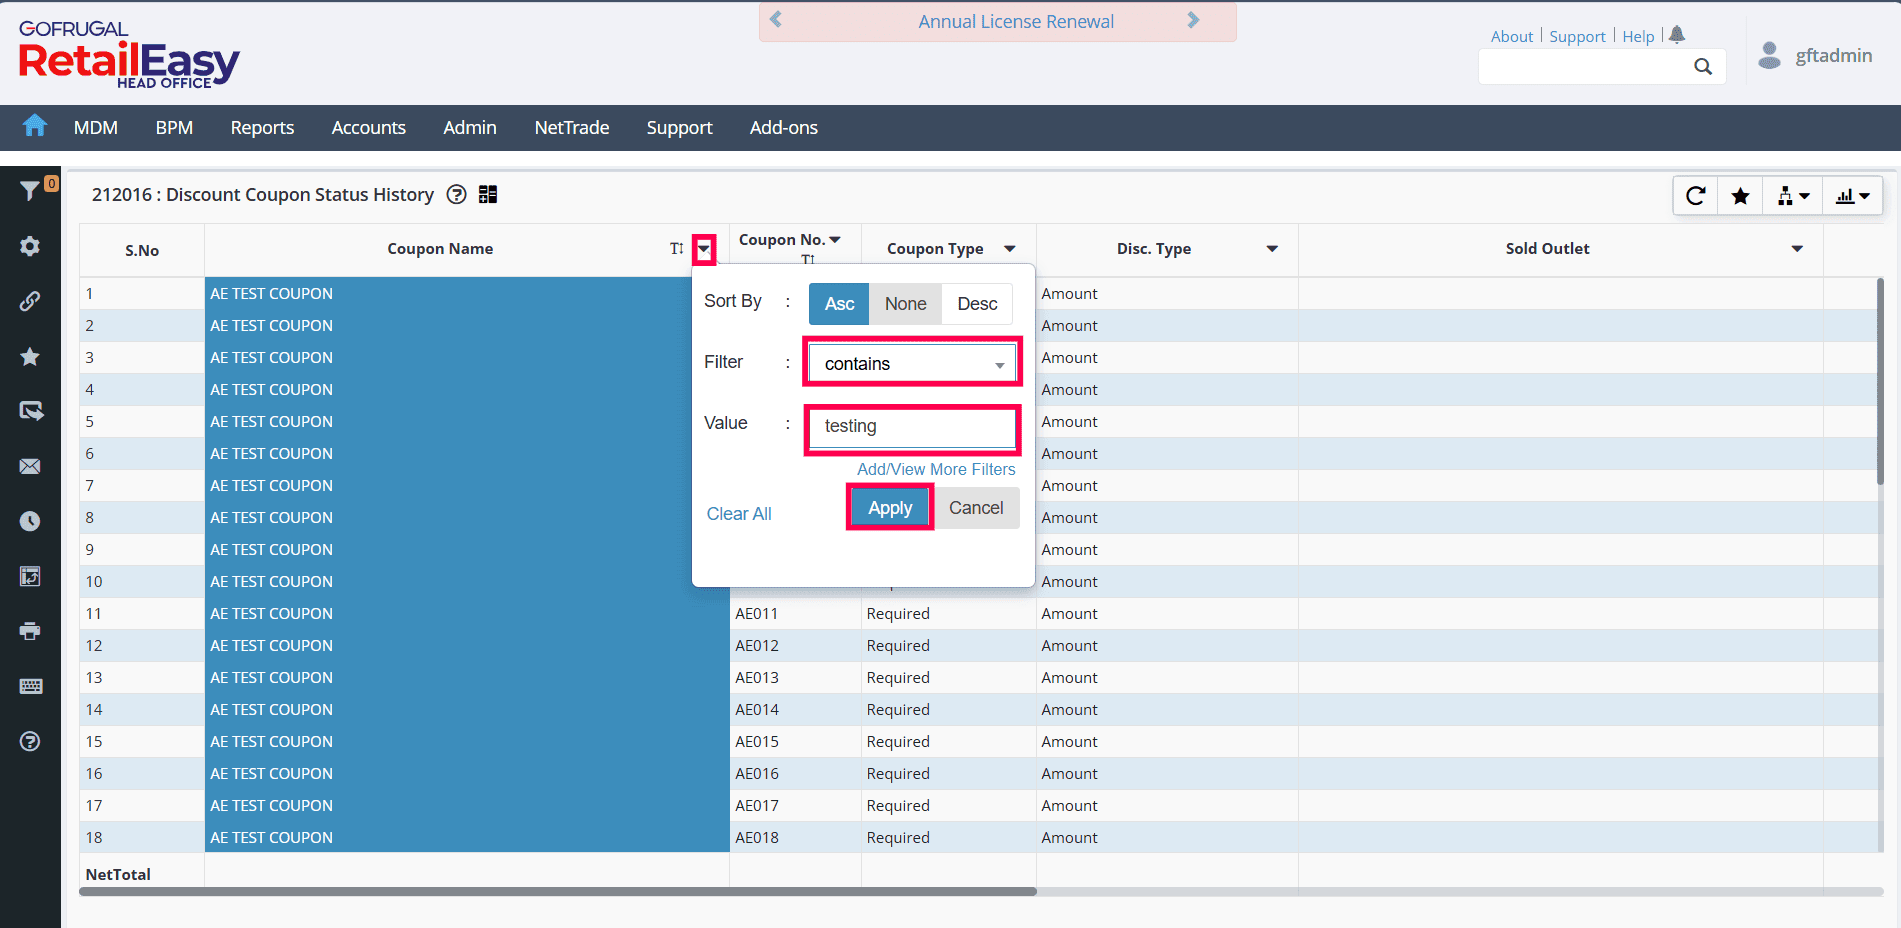Open the Coupon Type column dropdown arrow
Screen dimensions: 1901x928
click(x=1010, y=249)
